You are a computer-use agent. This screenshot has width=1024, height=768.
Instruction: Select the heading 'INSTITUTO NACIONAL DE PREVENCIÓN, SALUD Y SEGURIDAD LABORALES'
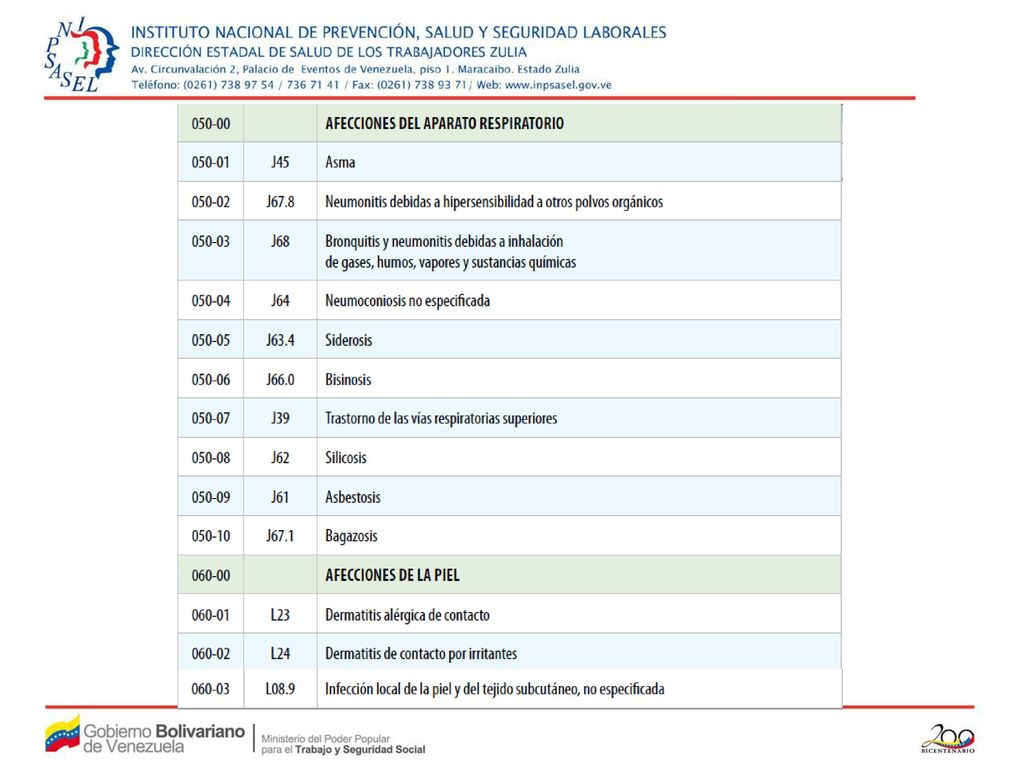pyautogui.click(x=398, y=32)
